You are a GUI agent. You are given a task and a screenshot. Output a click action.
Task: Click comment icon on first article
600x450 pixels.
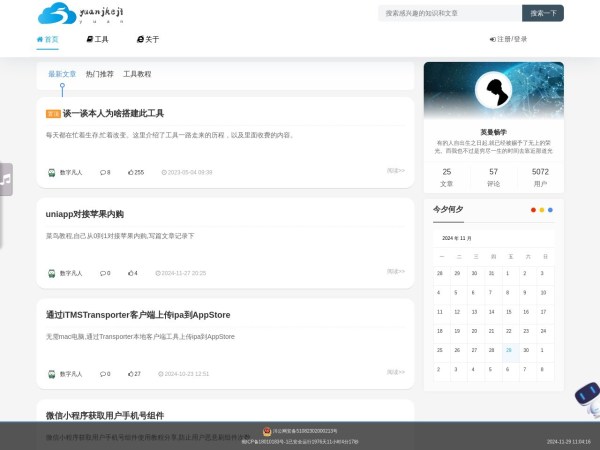(104, 172)
